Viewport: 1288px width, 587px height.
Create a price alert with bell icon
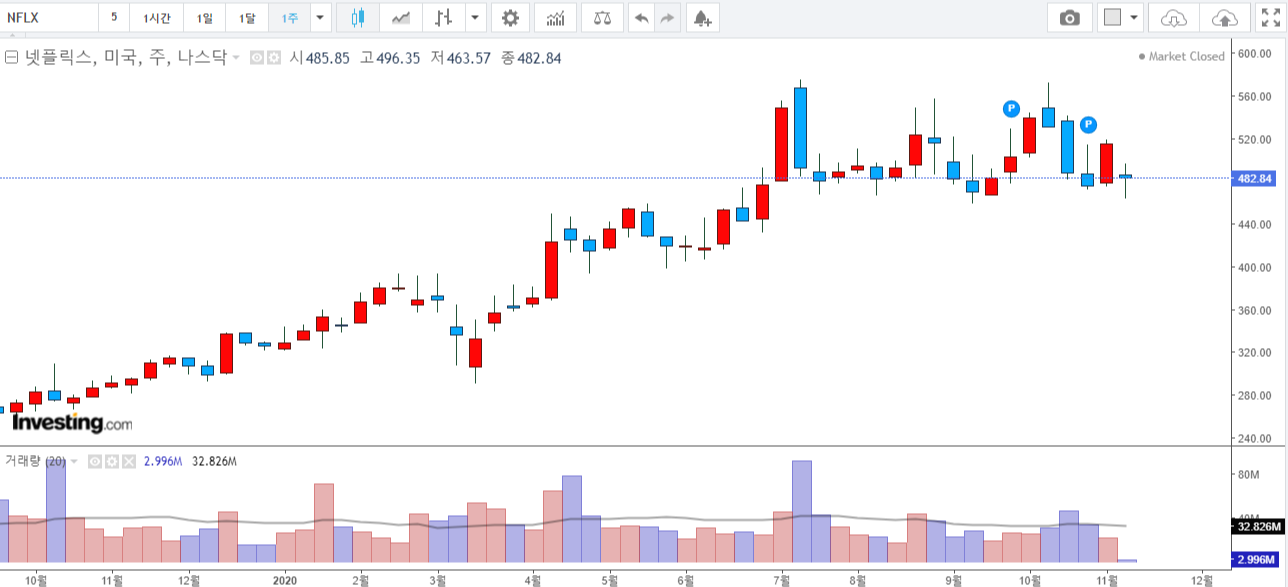pos(702,17)
